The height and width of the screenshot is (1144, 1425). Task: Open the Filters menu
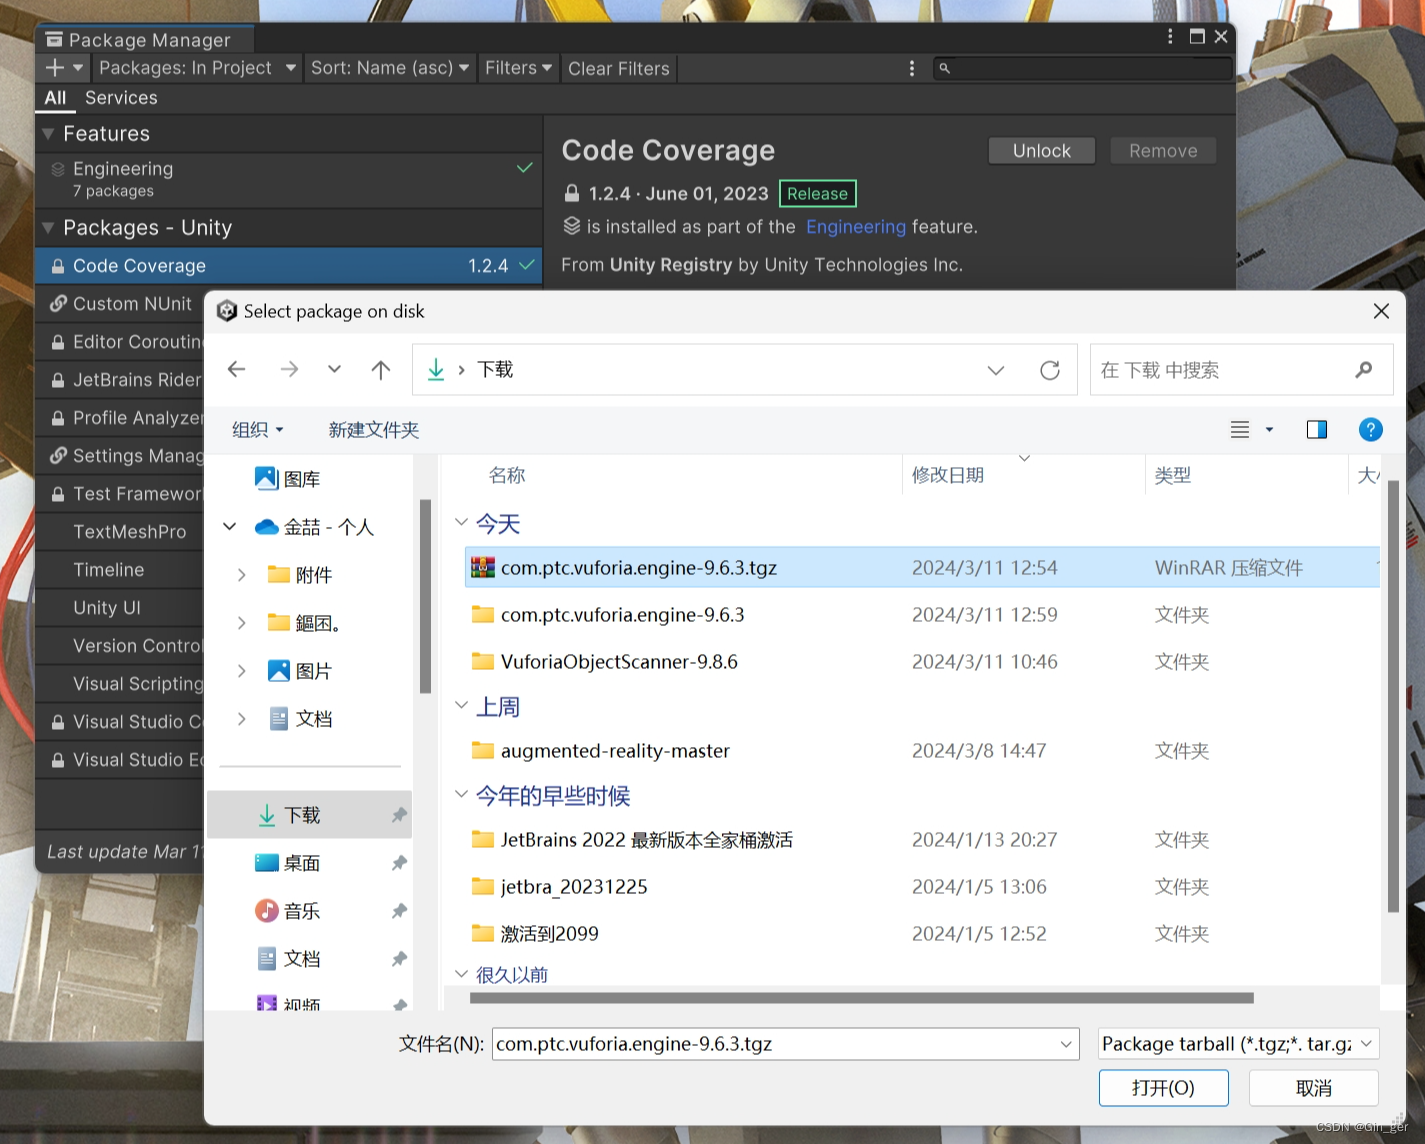tap(517, 68)
